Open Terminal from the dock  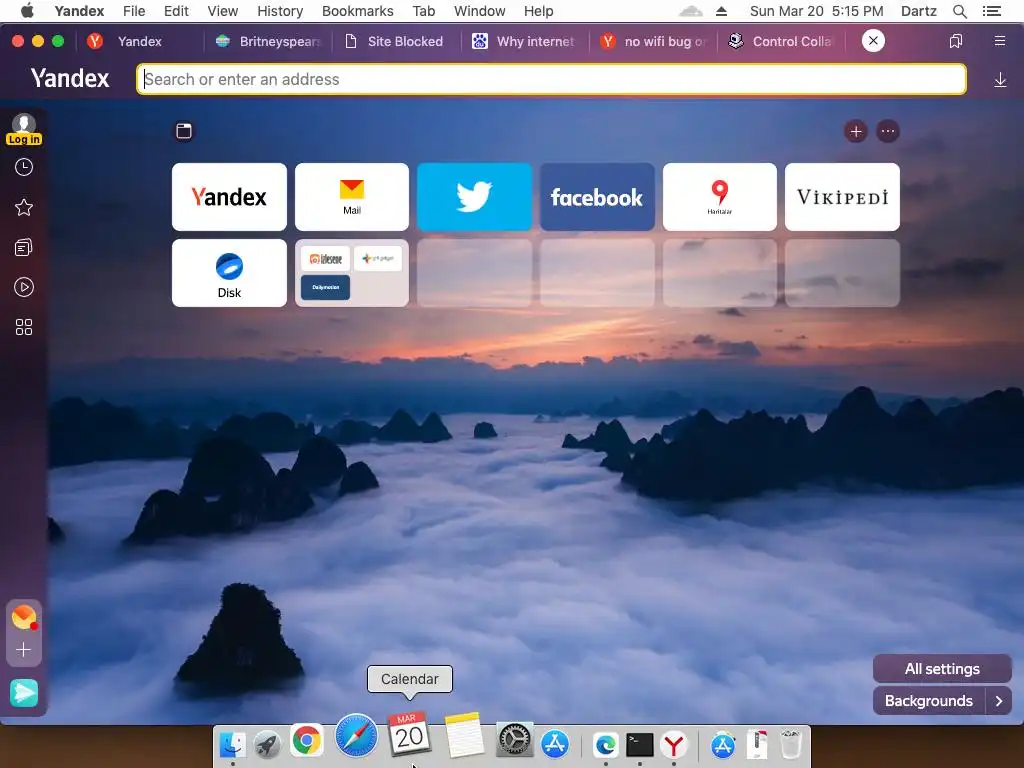coord(639,744)
